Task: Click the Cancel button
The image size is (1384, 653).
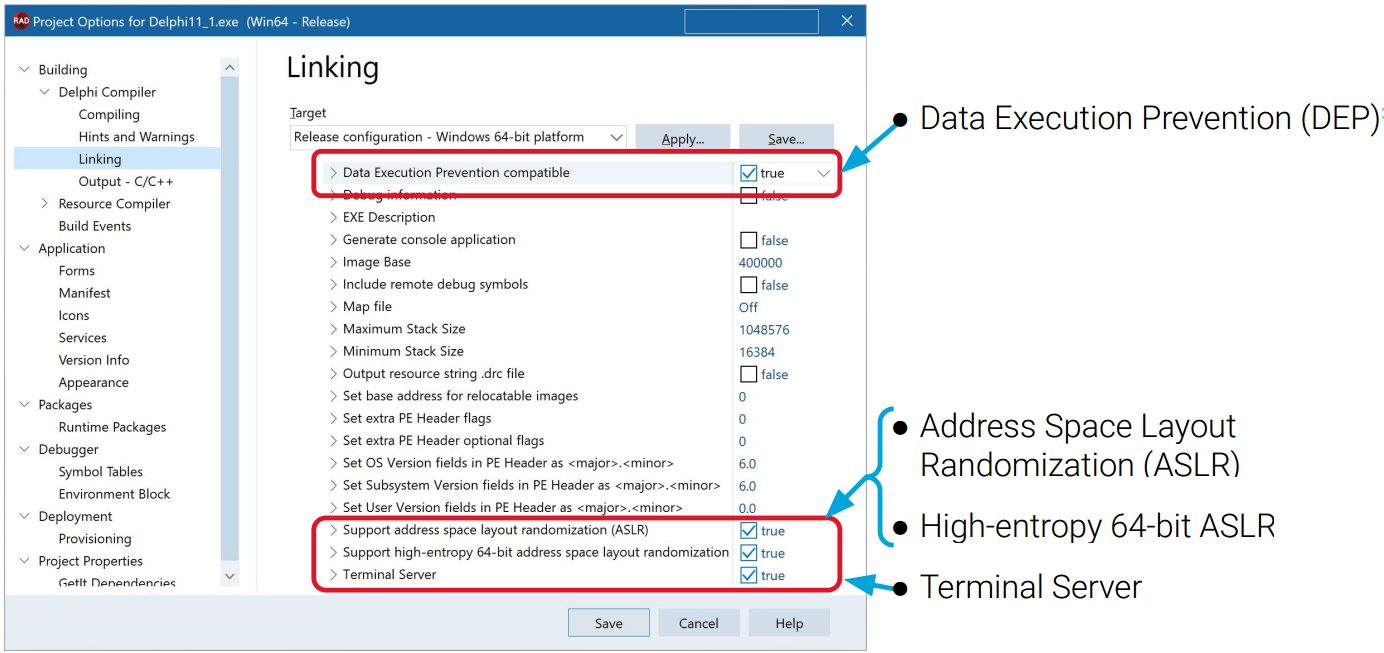Action: coord(699,623)
